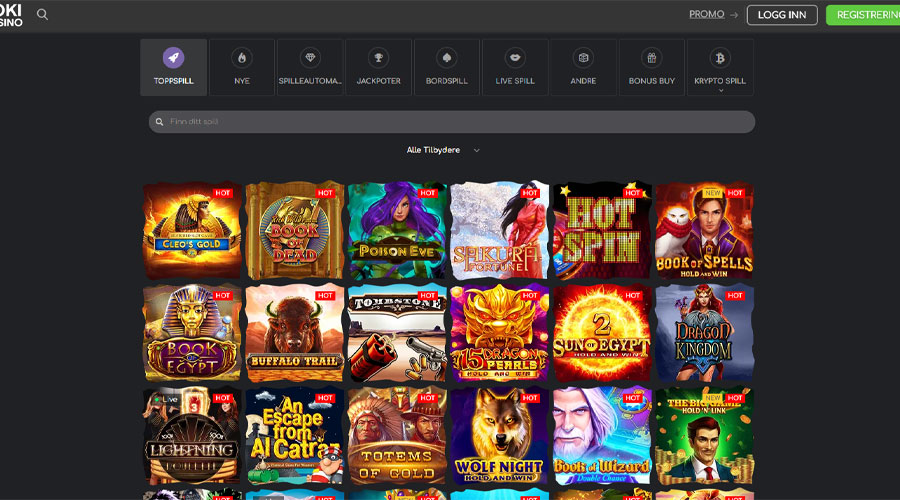900x500 pixels.
Task: Click the HOT badge on Wolf Night
Action: click(530, 398)
